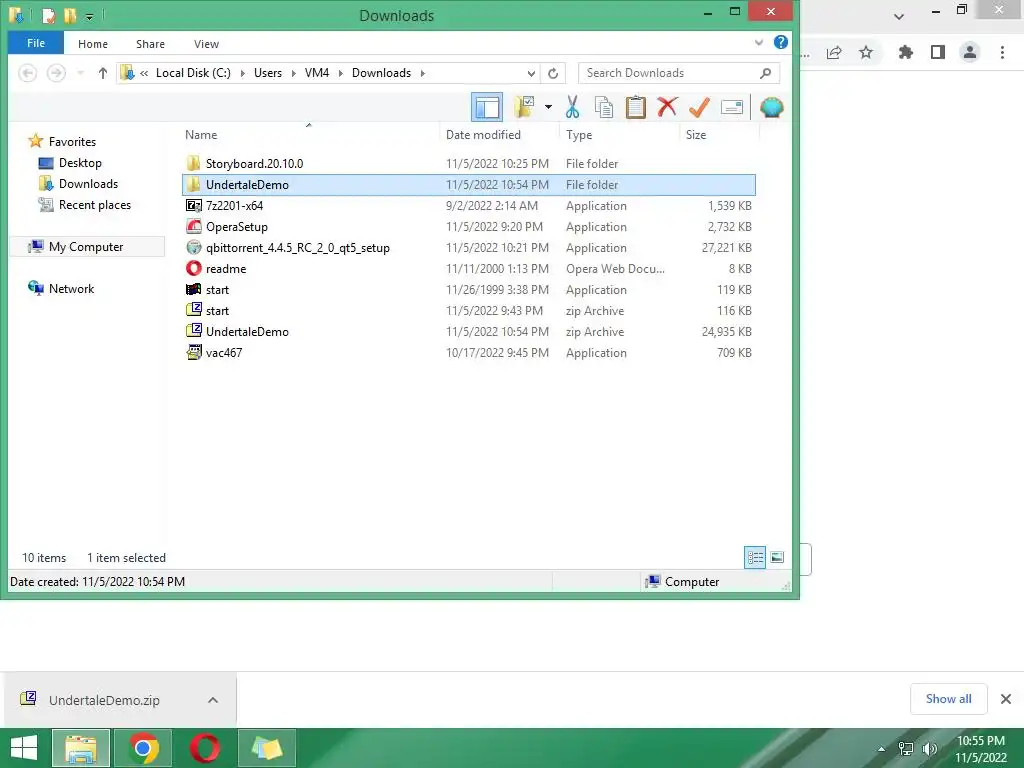Screen dimensions: 1024x768
Task: Click the Cut scissors icon
Action: 573,107
